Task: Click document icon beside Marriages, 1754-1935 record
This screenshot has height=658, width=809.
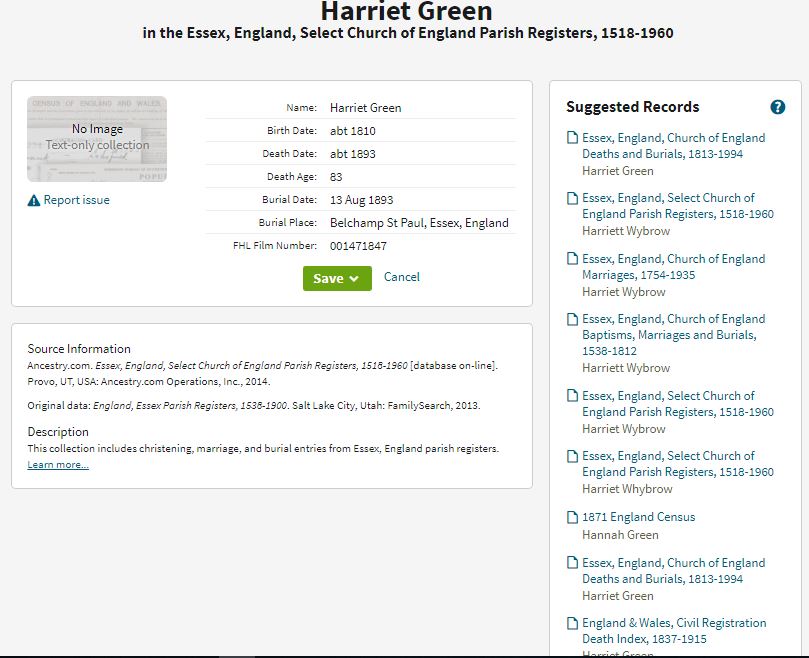Action: click(x=572, y=259)
